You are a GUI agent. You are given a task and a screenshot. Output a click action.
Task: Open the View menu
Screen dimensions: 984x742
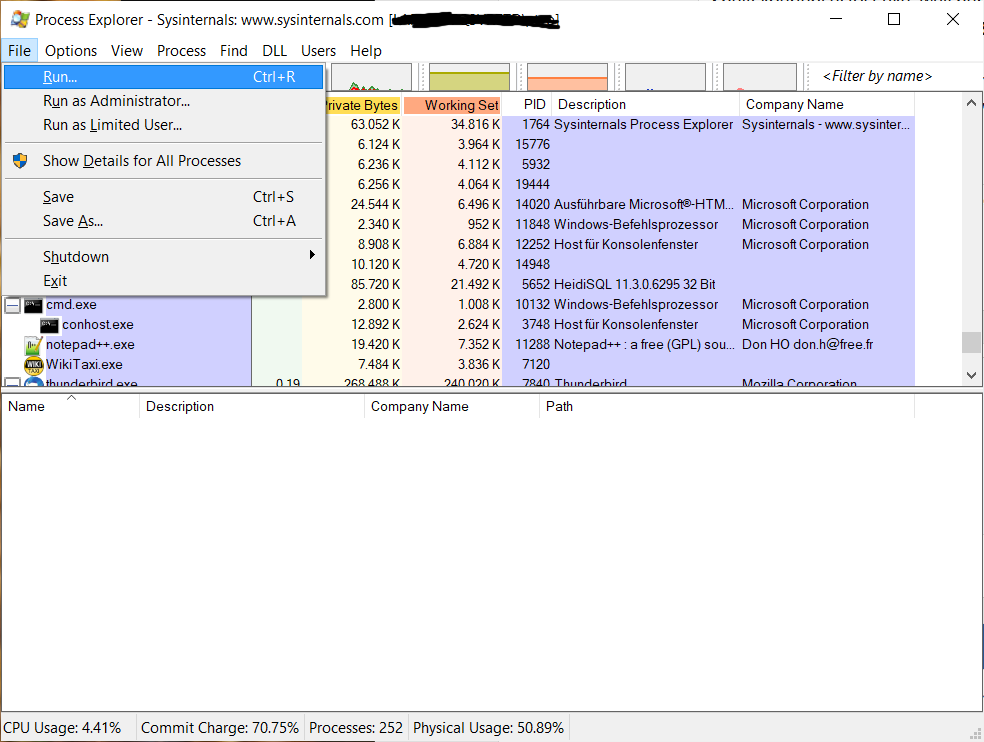[127, 51]
